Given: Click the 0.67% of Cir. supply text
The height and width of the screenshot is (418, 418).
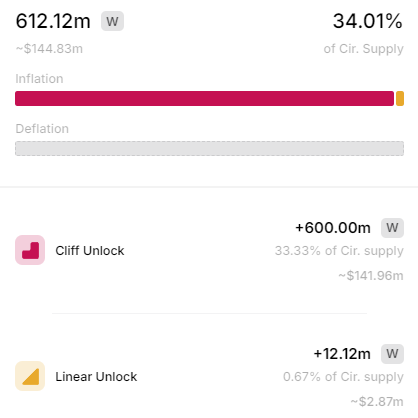Looking at the screenshot, I should coord(343,377).
